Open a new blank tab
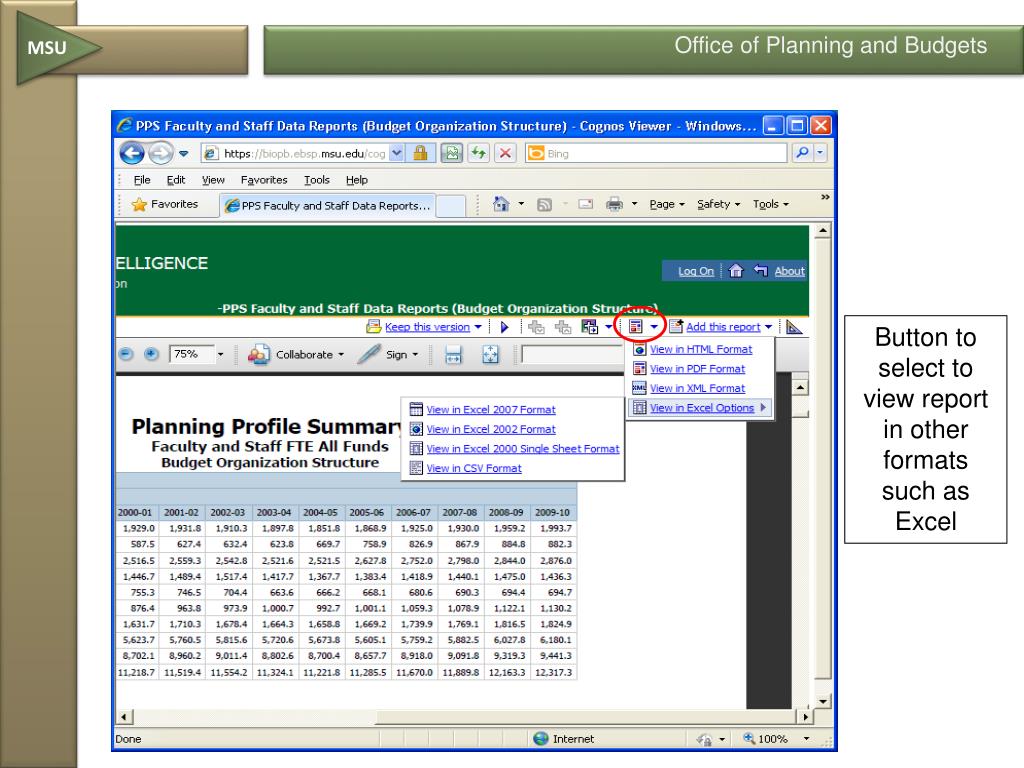Screen dimensions: 1024x768 tap(451, 206)
